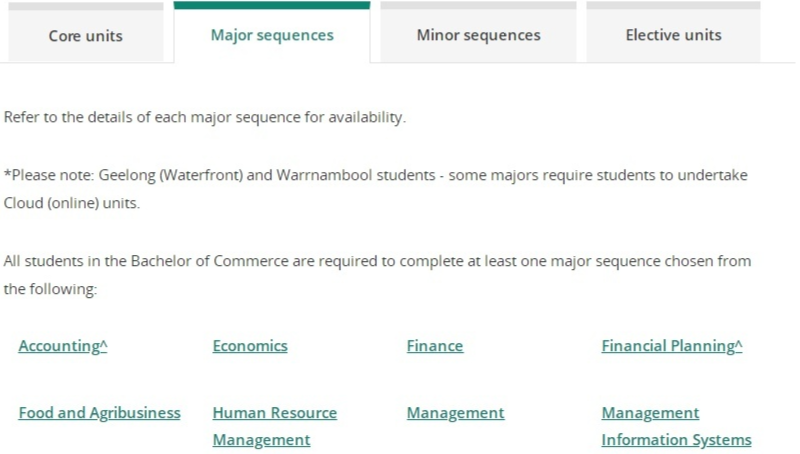Visit the Food and Agribusiness link
This screenshot has width=800, height=454.
pos(99,413)
